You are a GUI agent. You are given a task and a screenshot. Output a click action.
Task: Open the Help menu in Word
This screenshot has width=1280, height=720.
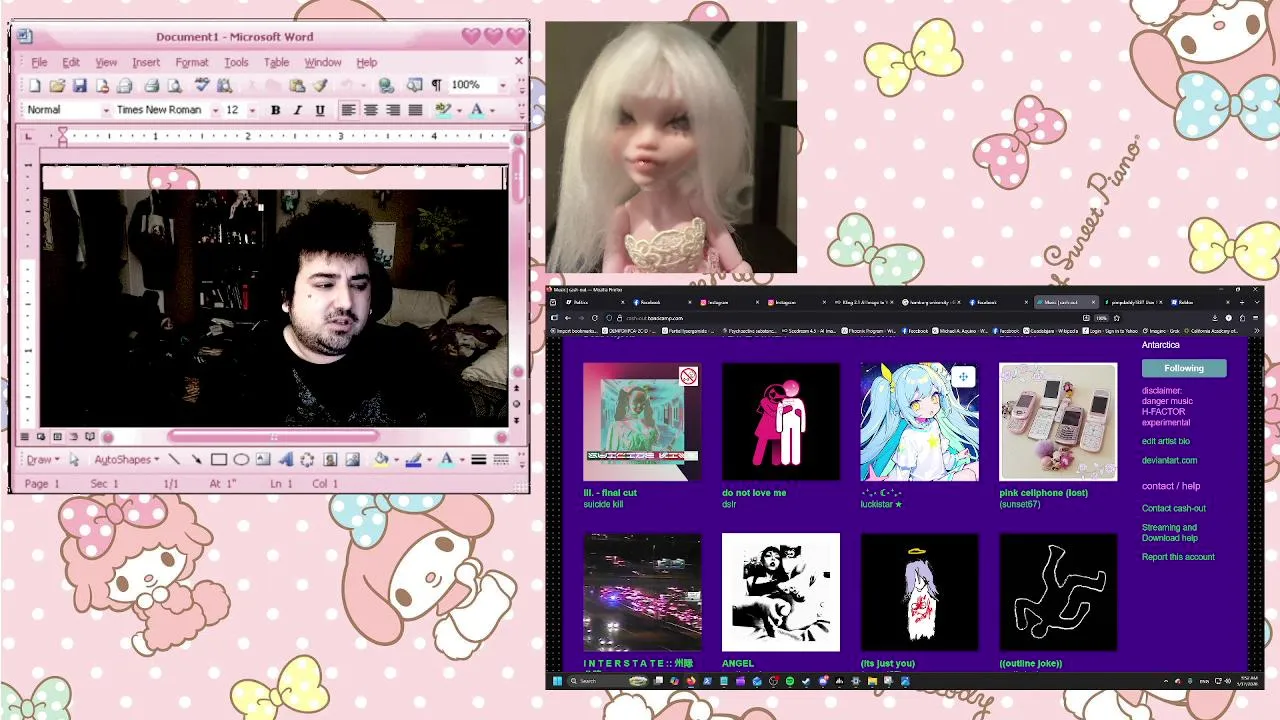pyautogui.click(x=367, y=62)
